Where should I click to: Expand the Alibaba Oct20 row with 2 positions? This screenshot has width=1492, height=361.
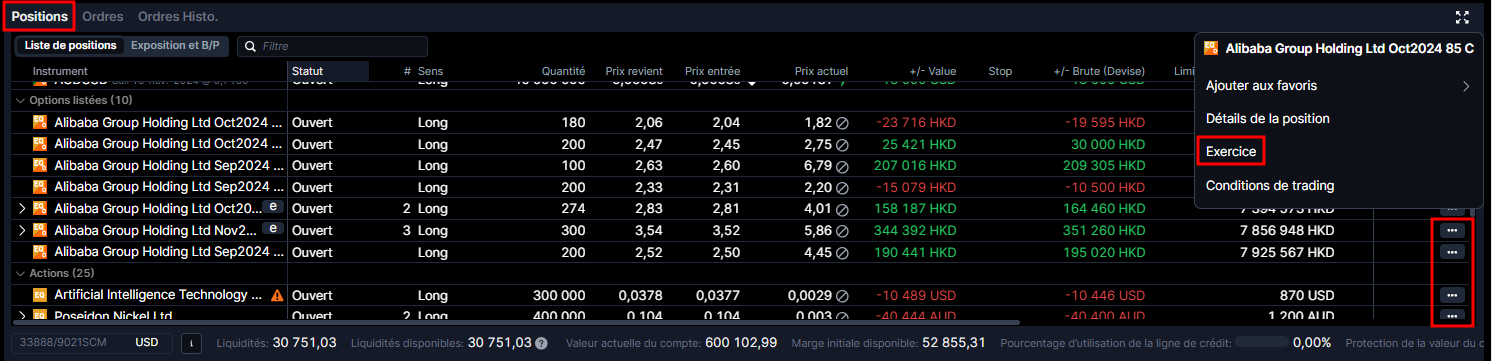click(23, 209)
